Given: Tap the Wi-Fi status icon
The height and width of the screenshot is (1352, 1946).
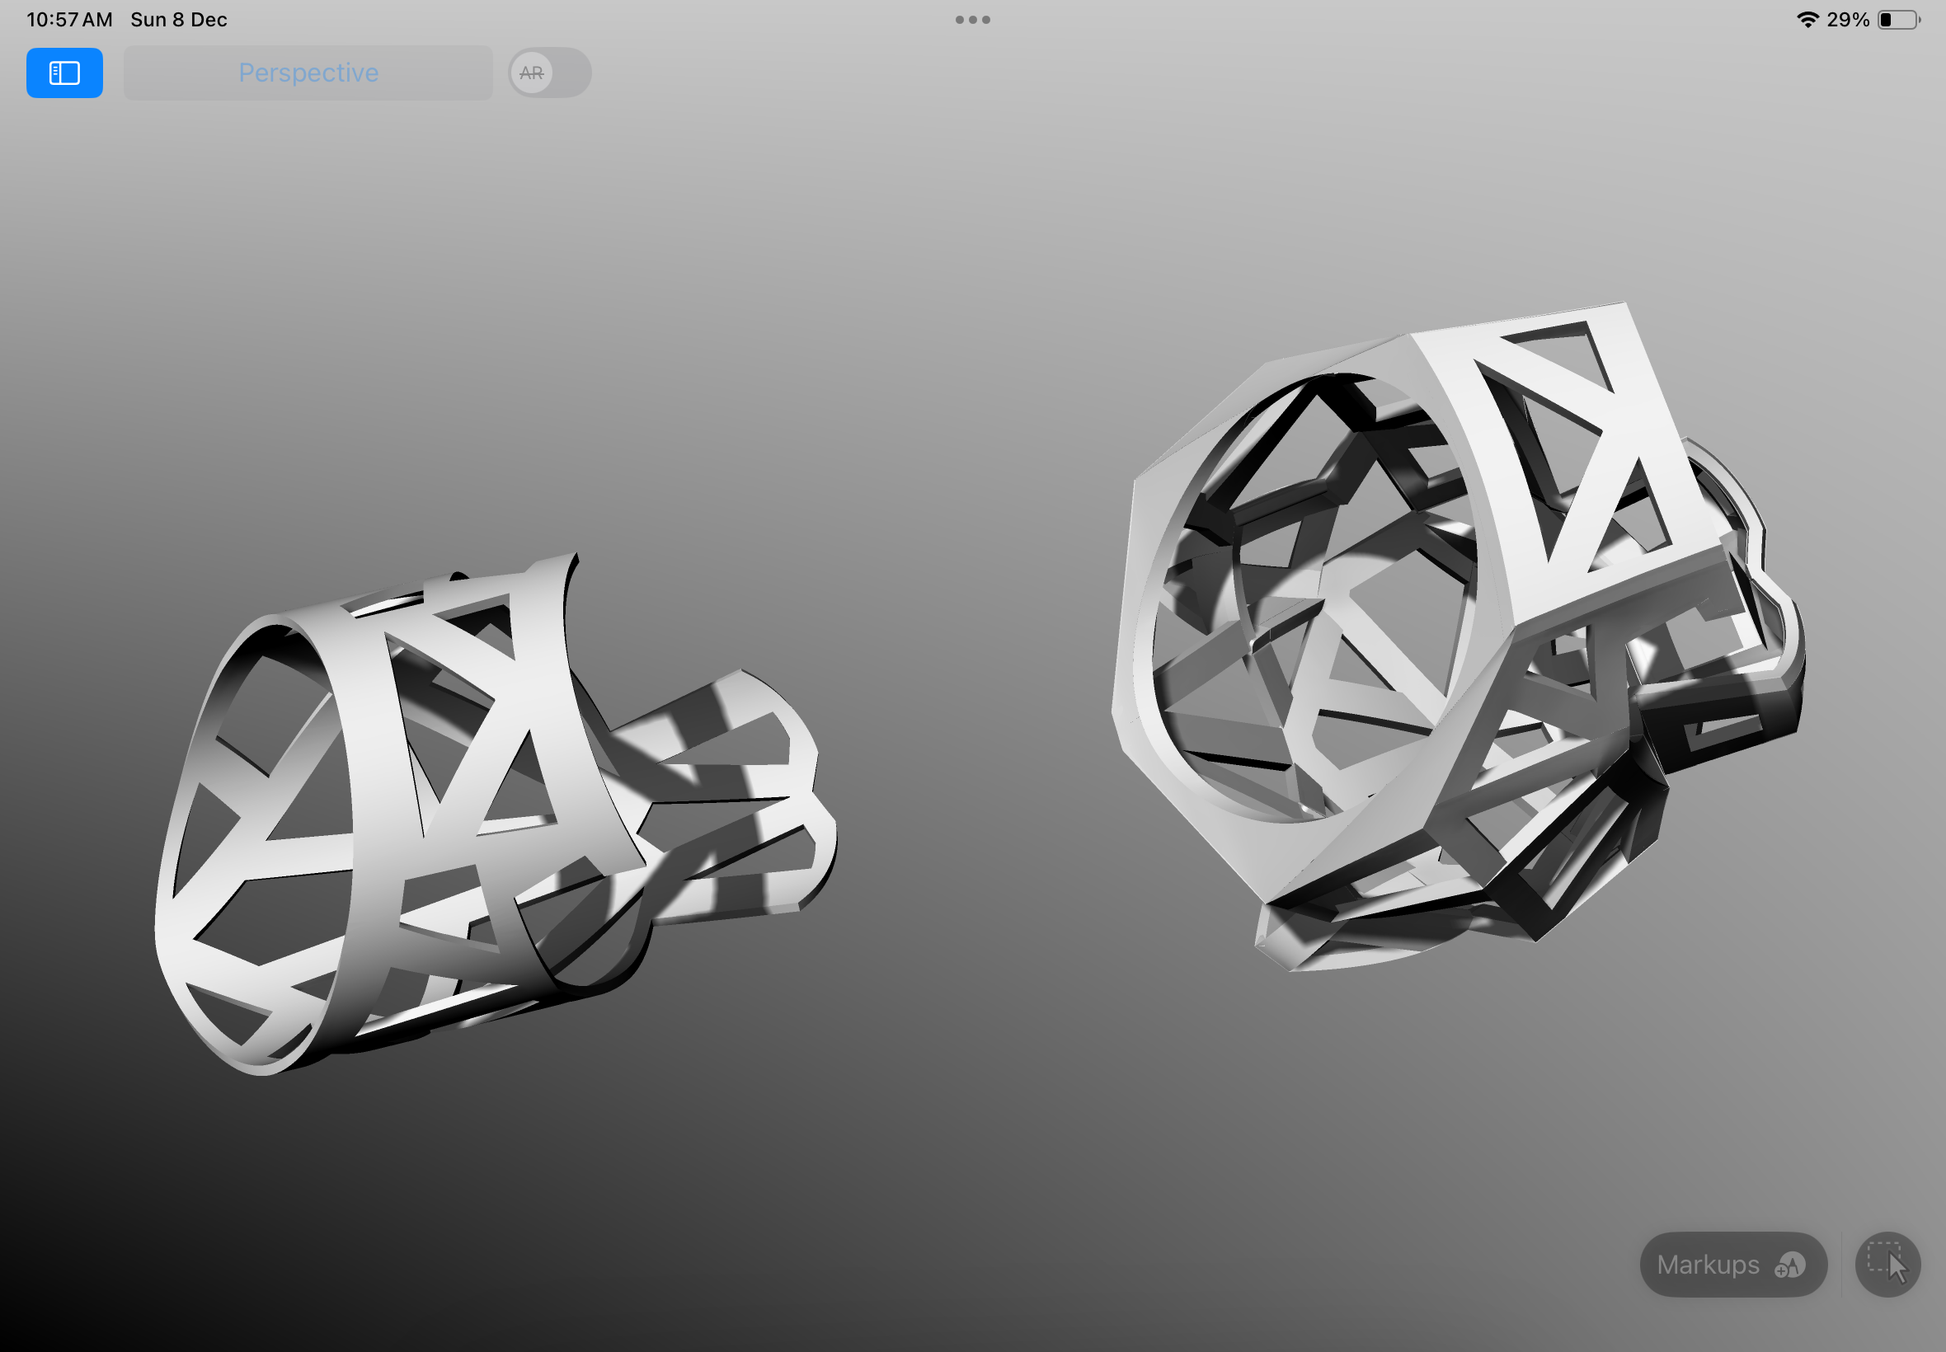Looking at the screenshot, I should [1806, 20].
